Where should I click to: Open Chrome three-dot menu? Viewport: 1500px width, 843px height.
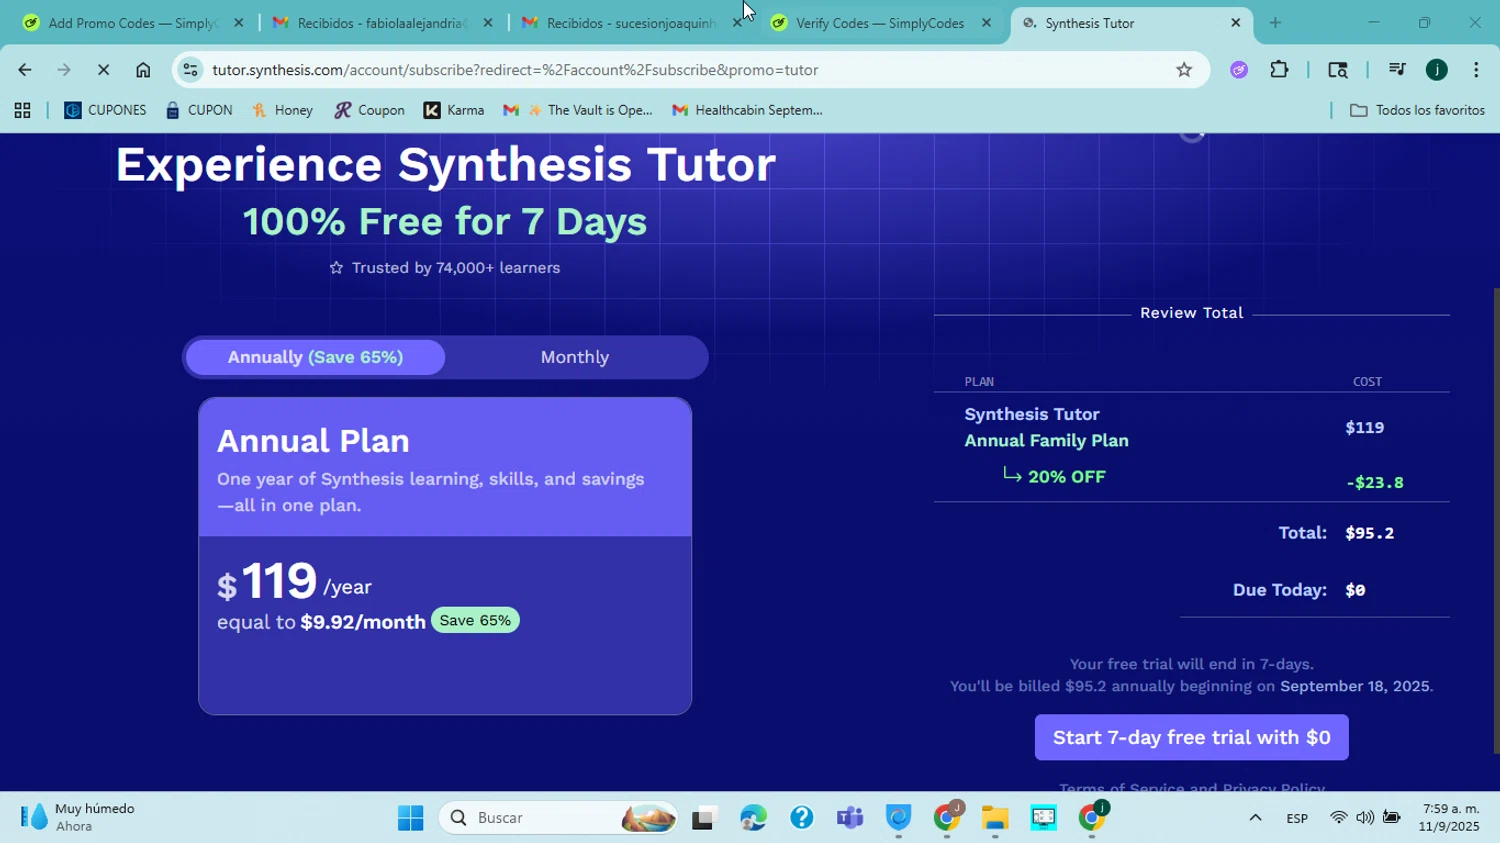(1476, 70)
